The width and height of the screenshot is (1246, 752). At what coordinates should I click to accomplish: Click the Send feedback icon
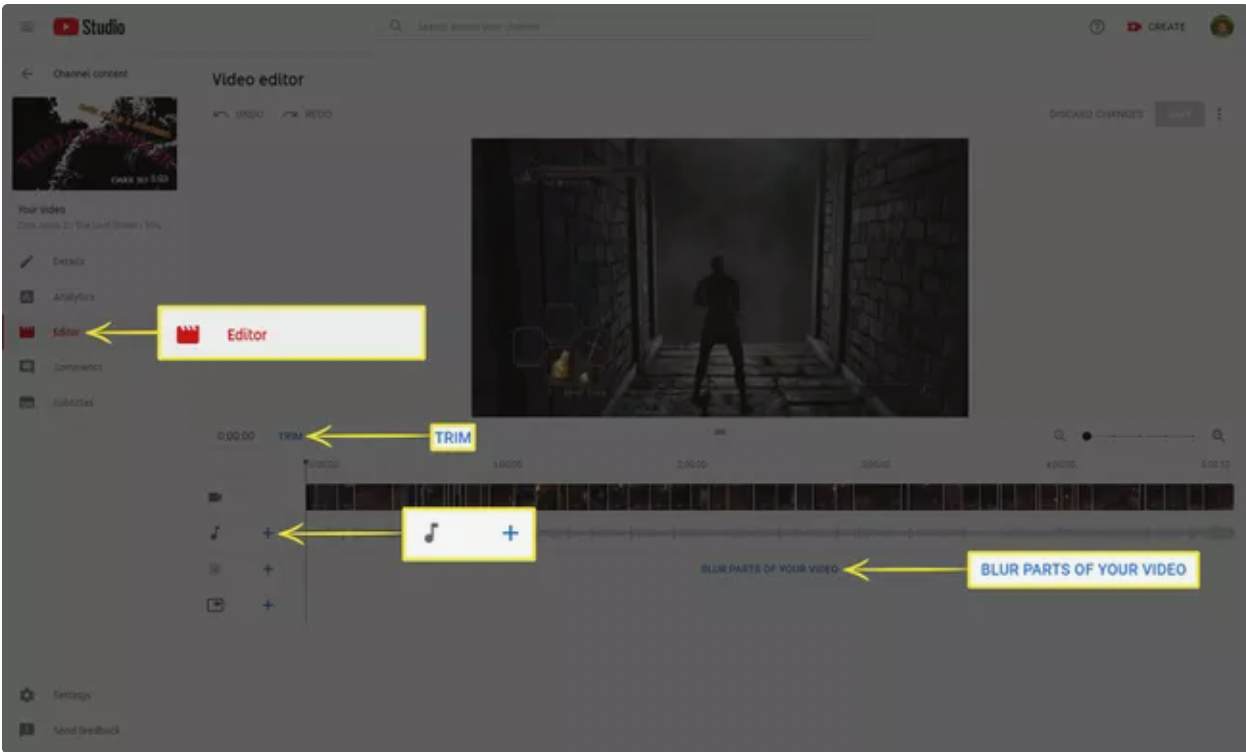28,730
